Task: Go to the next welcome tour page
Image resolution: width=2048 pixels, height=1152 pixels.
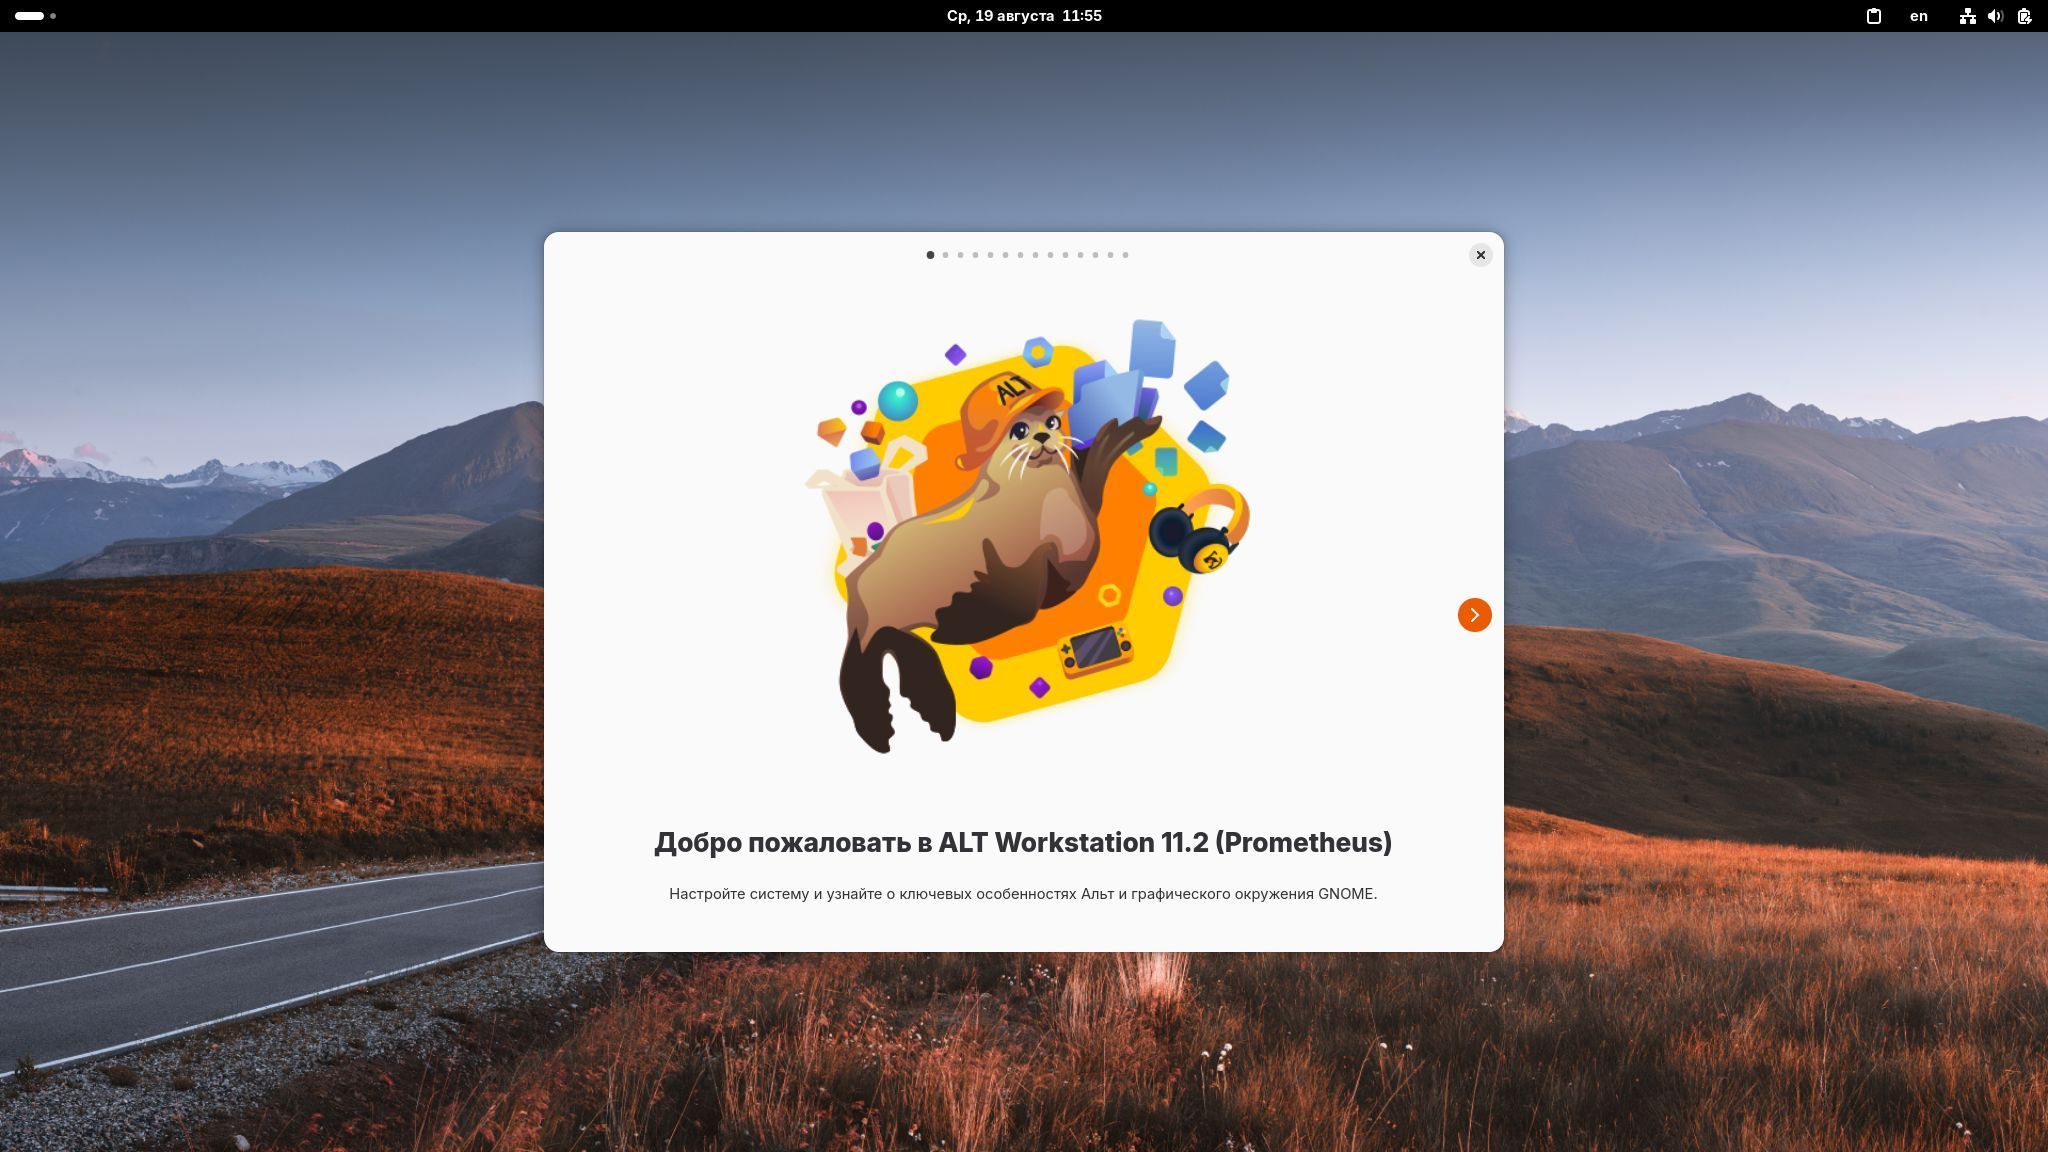Action: coord(1474,615)
